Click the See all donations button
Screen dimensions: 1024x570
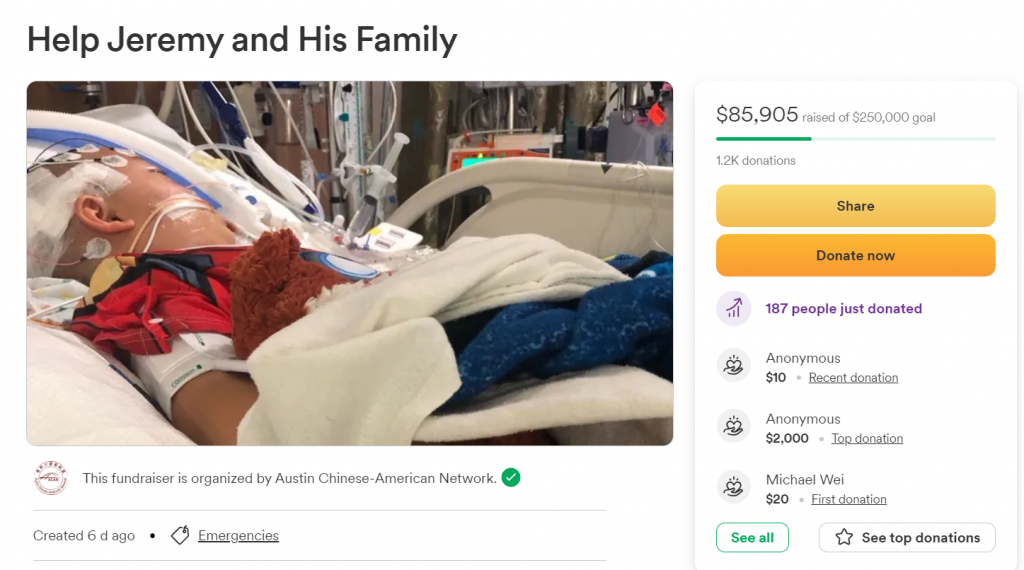point(752,538)
